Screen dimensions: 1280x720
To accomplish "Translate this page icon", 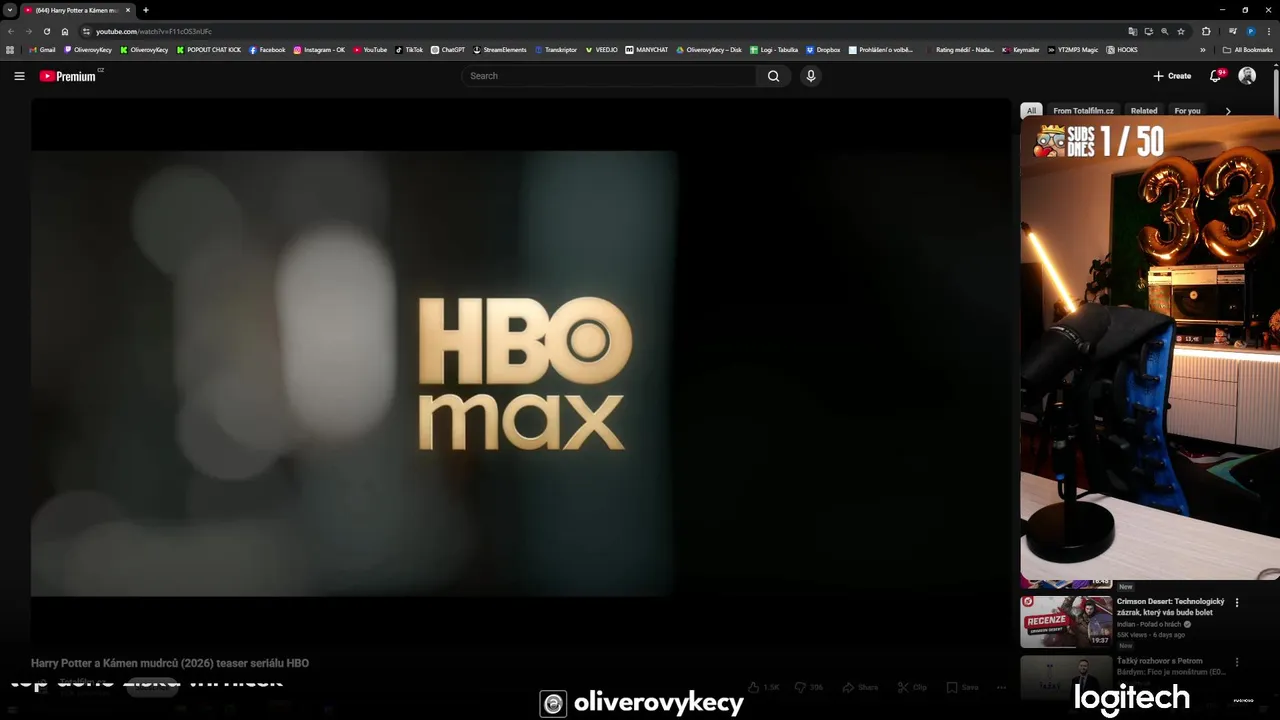I will click(1132, 31).
